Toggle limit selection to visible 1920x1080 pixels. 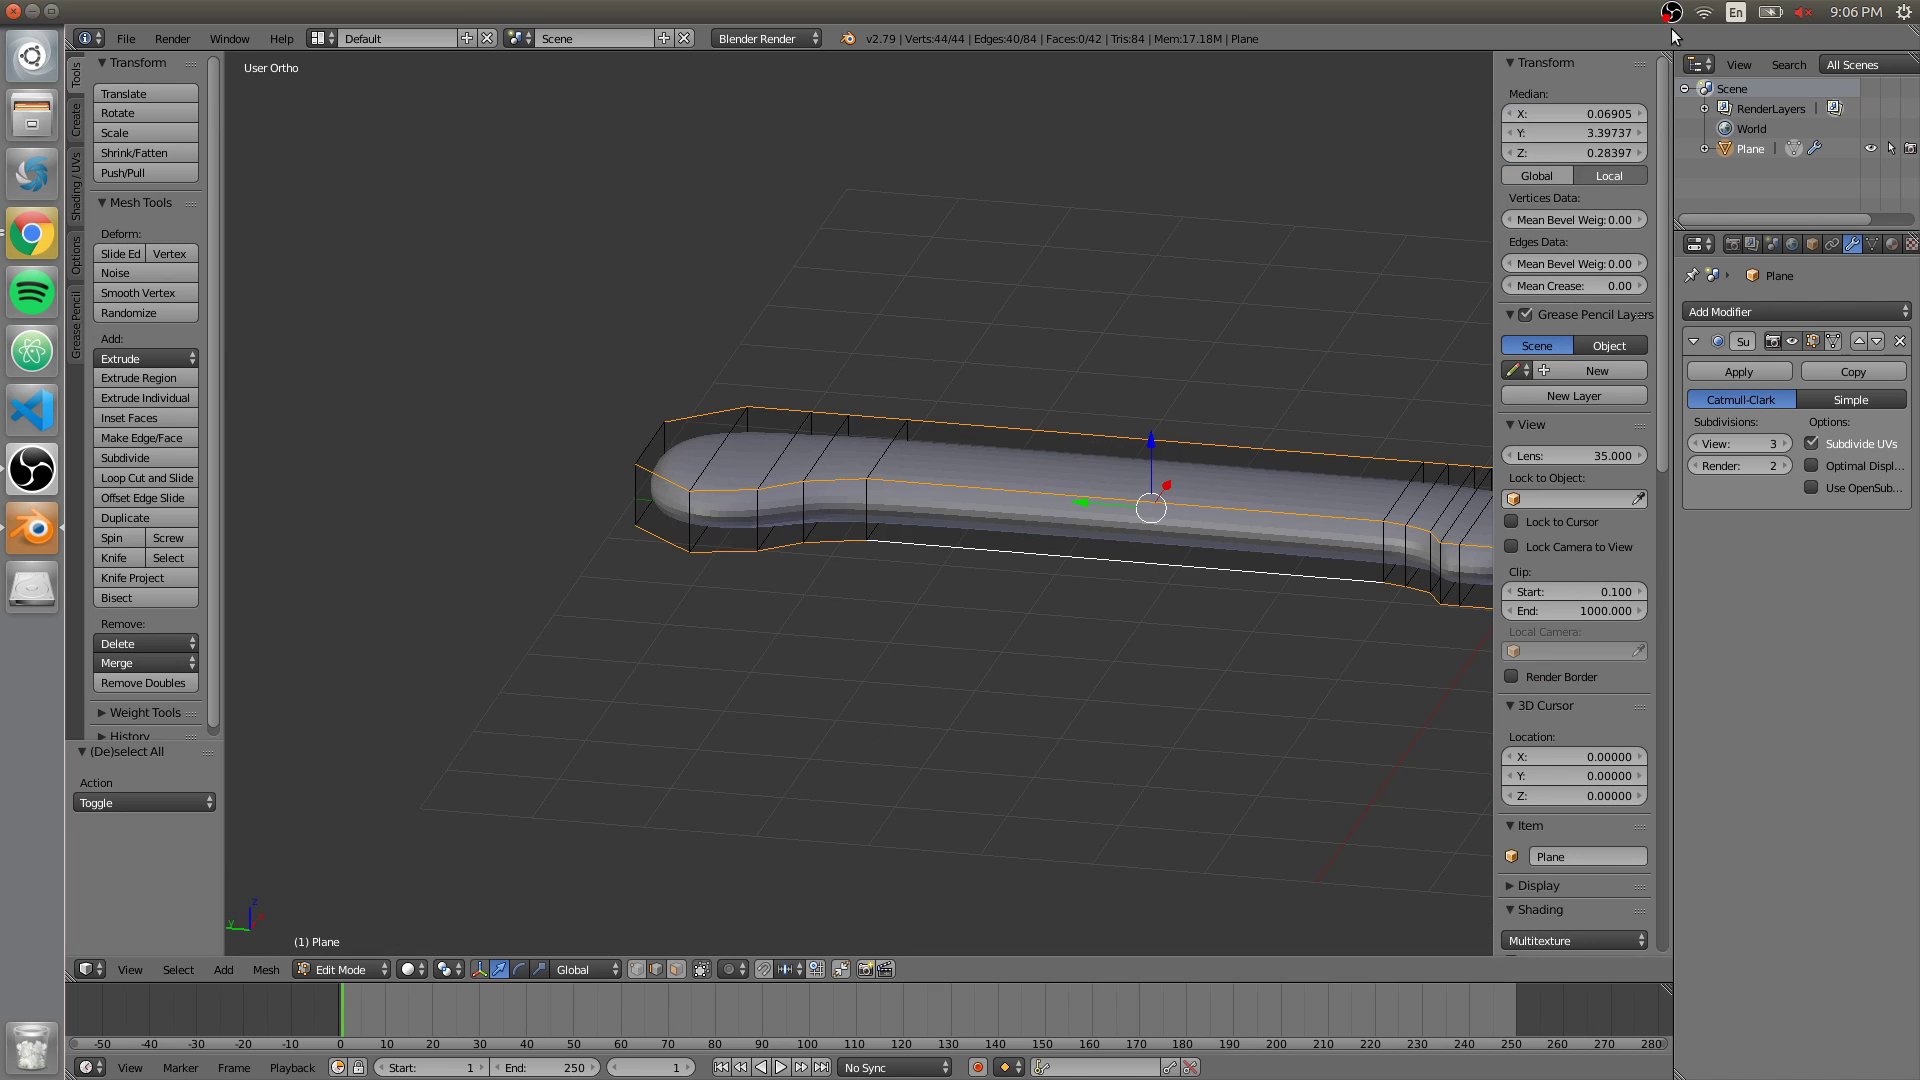coord(702,969)
